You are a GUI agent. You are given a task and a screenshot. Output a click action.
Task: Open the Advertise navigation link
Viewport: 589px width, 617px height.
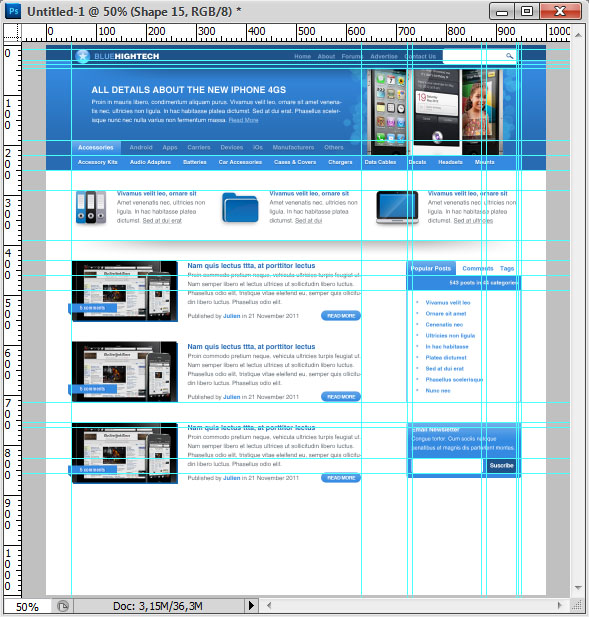tap(384, 56)
